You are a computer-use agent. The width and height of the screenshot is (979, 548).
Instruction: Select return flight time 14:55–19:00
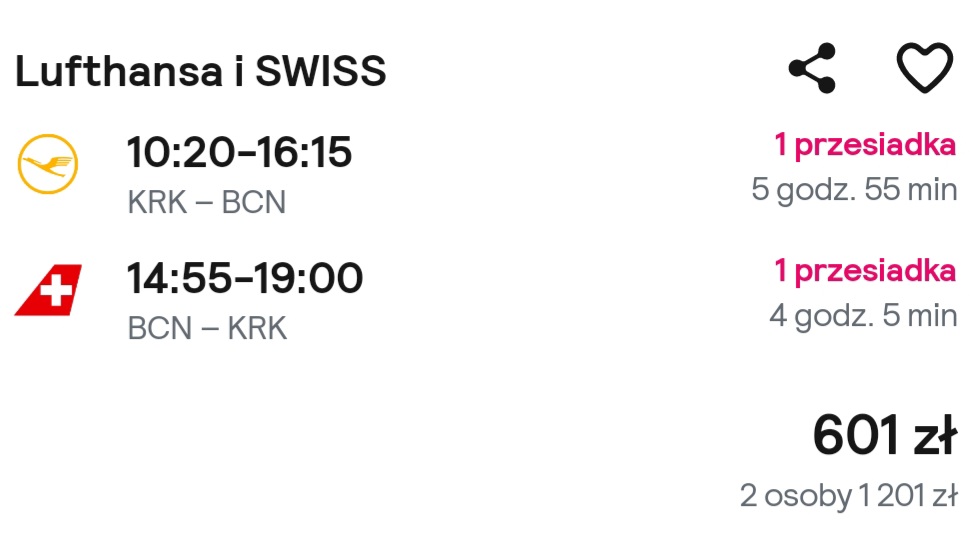(245, 278)
